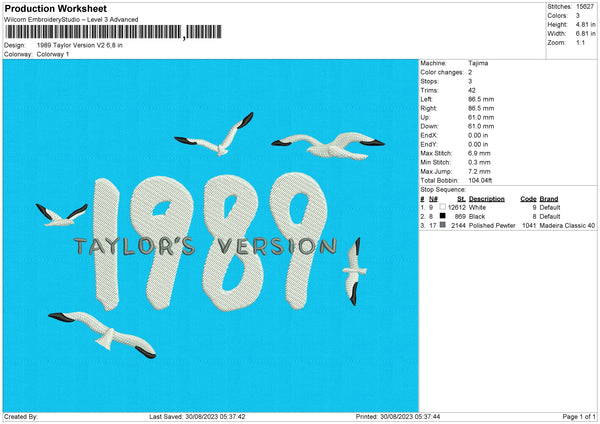Click the 'Stop Sequence:' heading
Screen dimensions: 600x424
coord(443,190)
